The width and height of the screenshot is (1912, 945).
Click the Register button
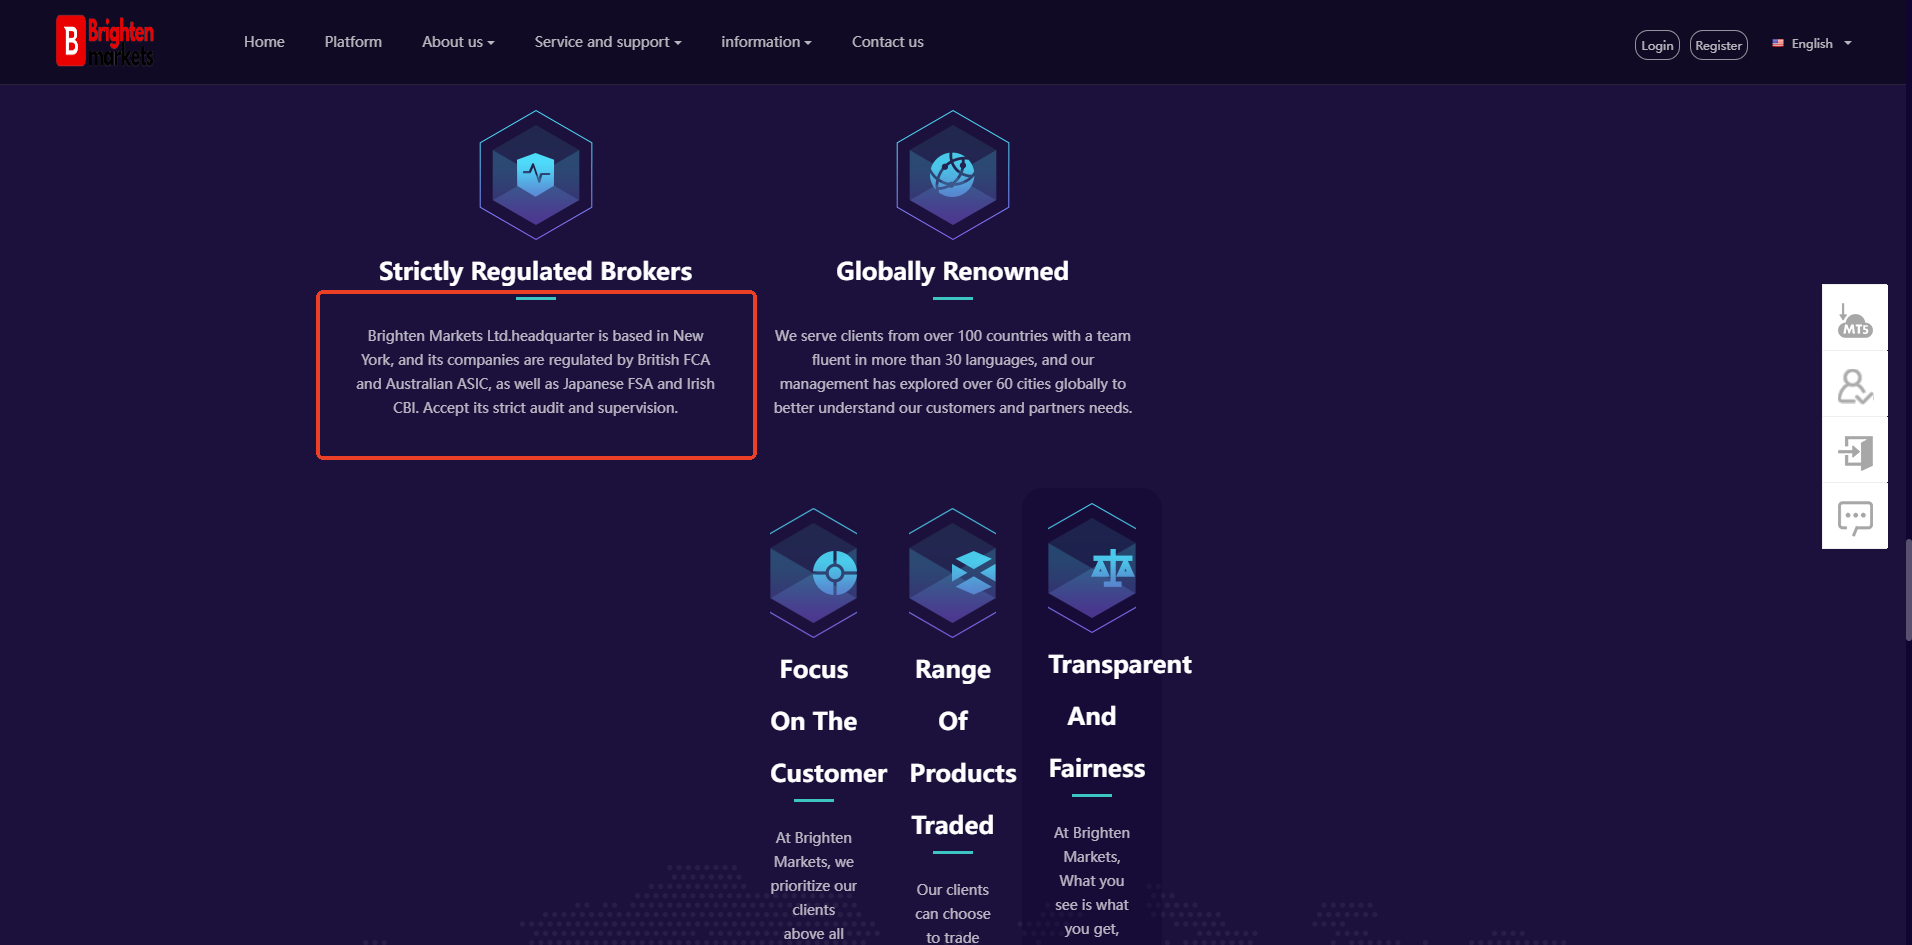coord(1718,45)
